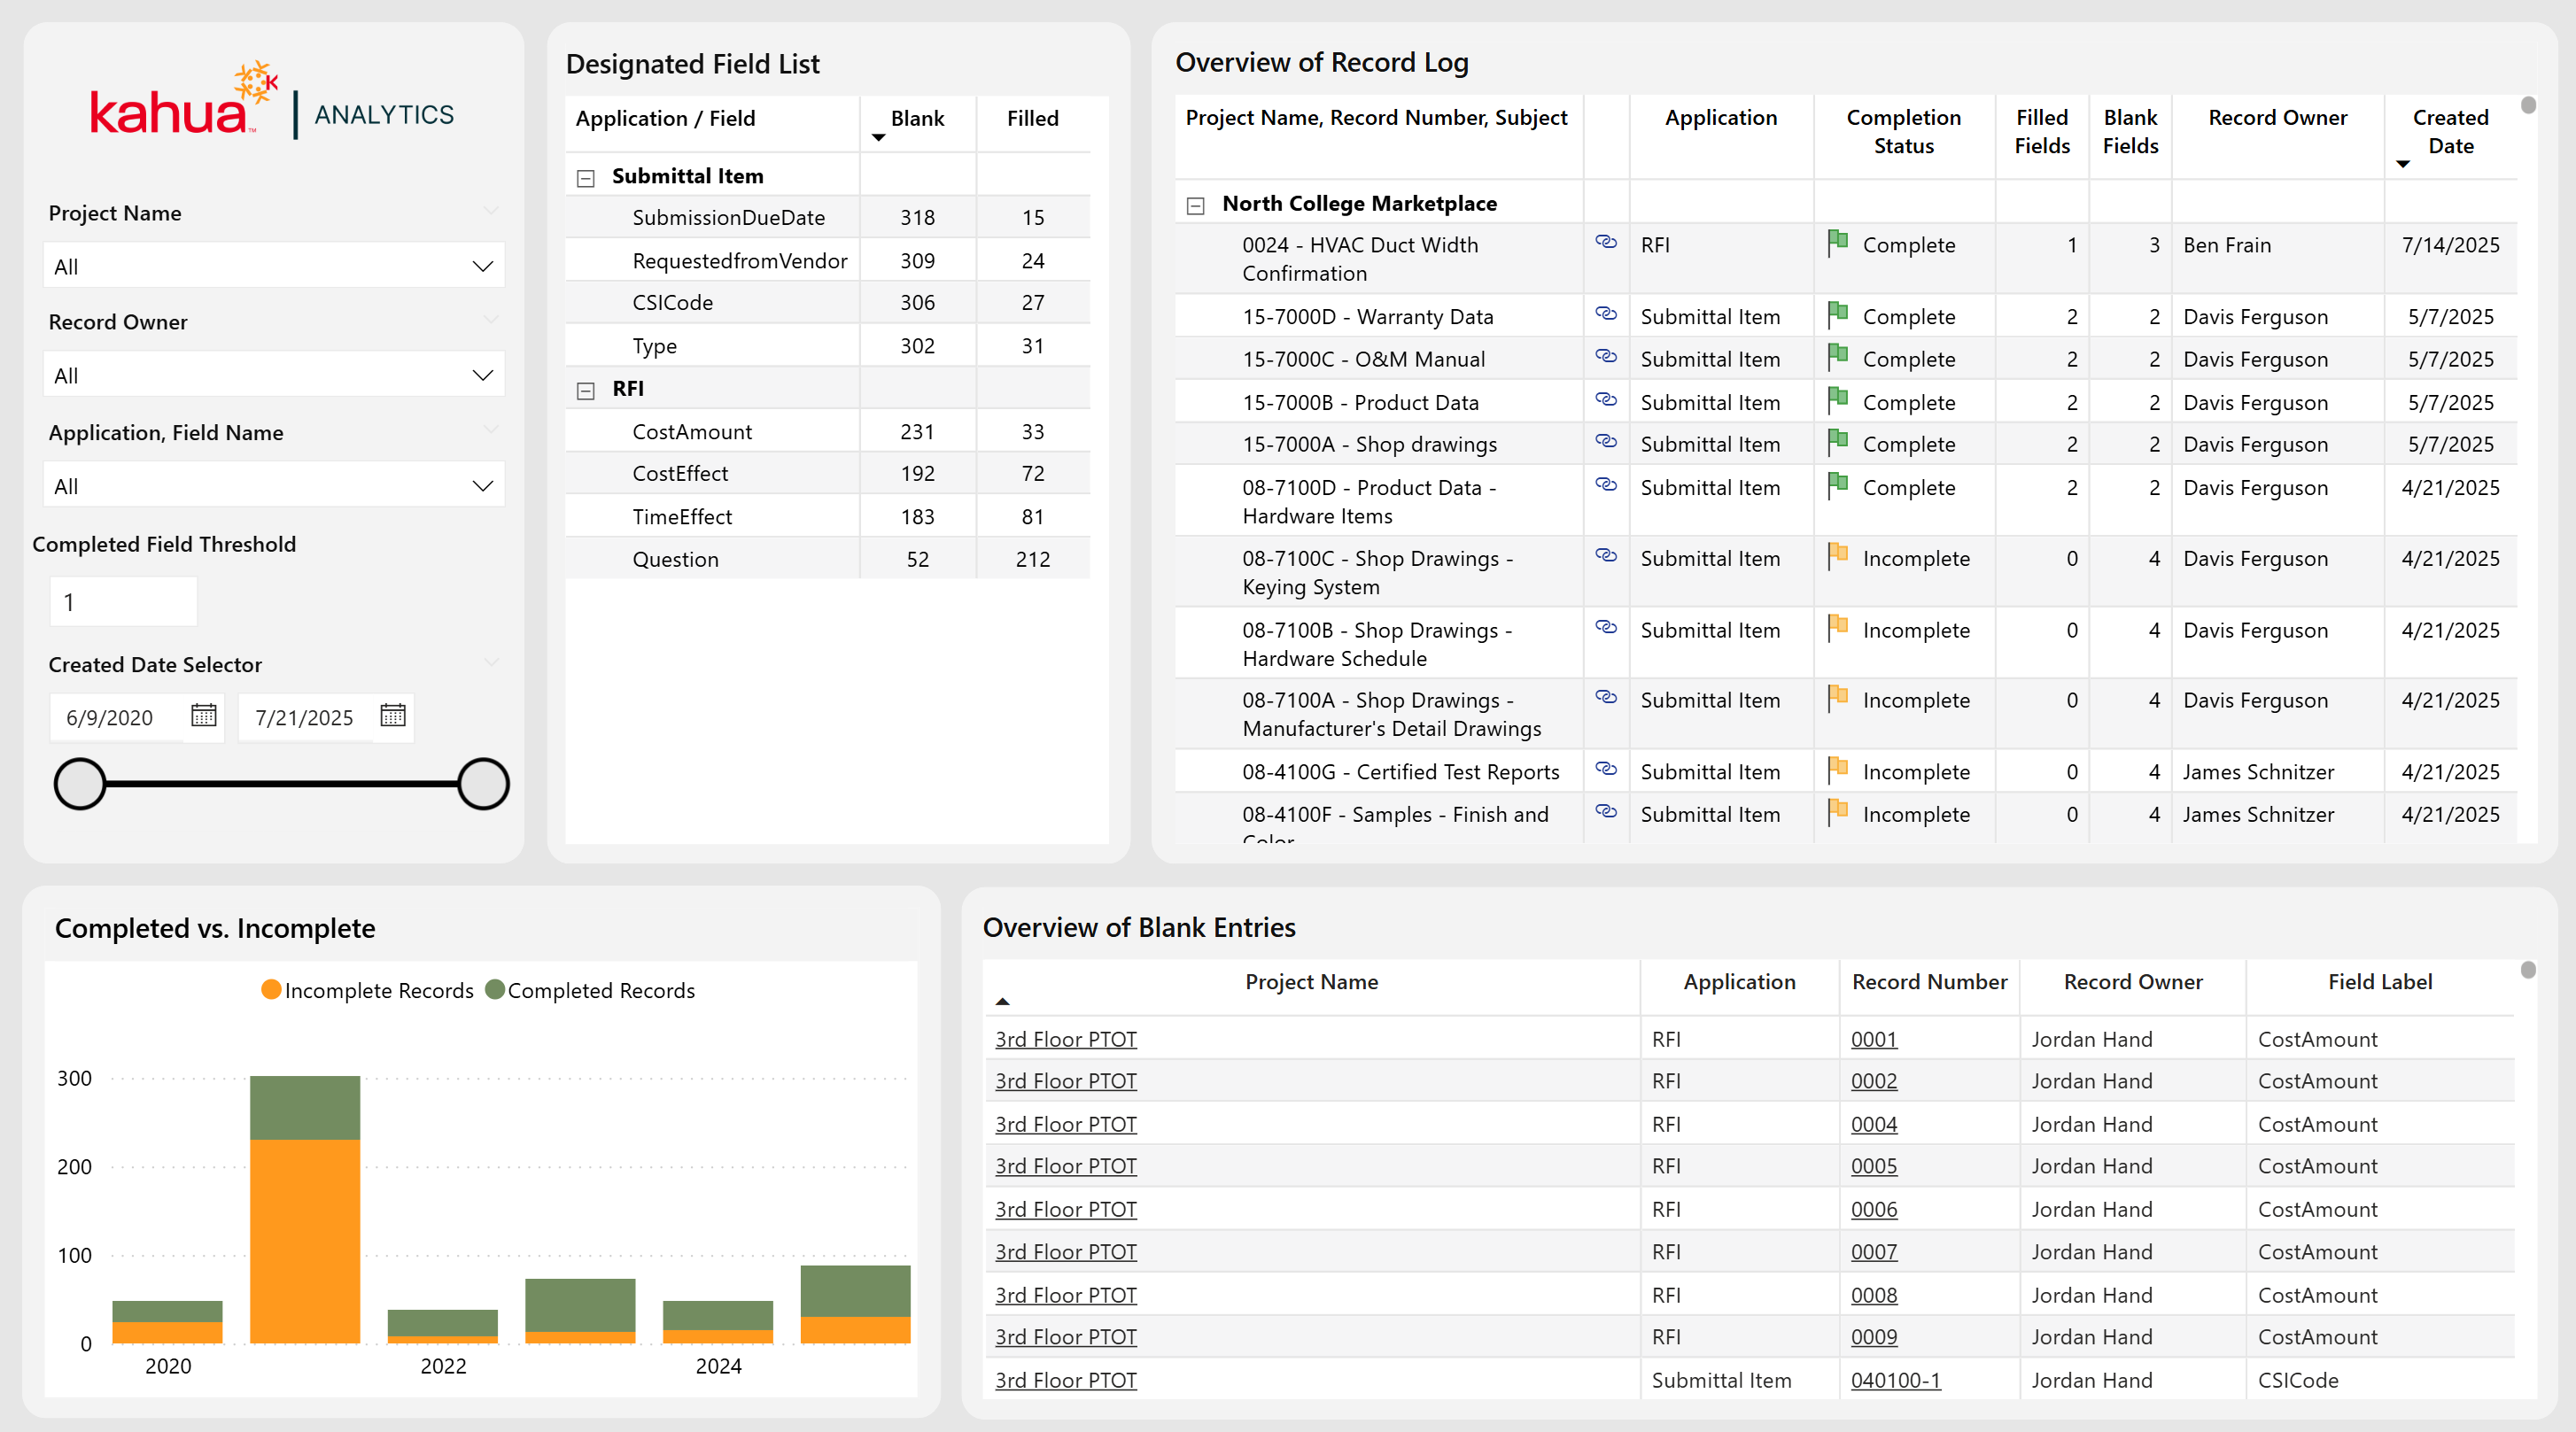Viewport: 2576px width, 1432px height.
Task: Click link icon for 08-7100B Hardware Schedule row
Action: 1606,627
